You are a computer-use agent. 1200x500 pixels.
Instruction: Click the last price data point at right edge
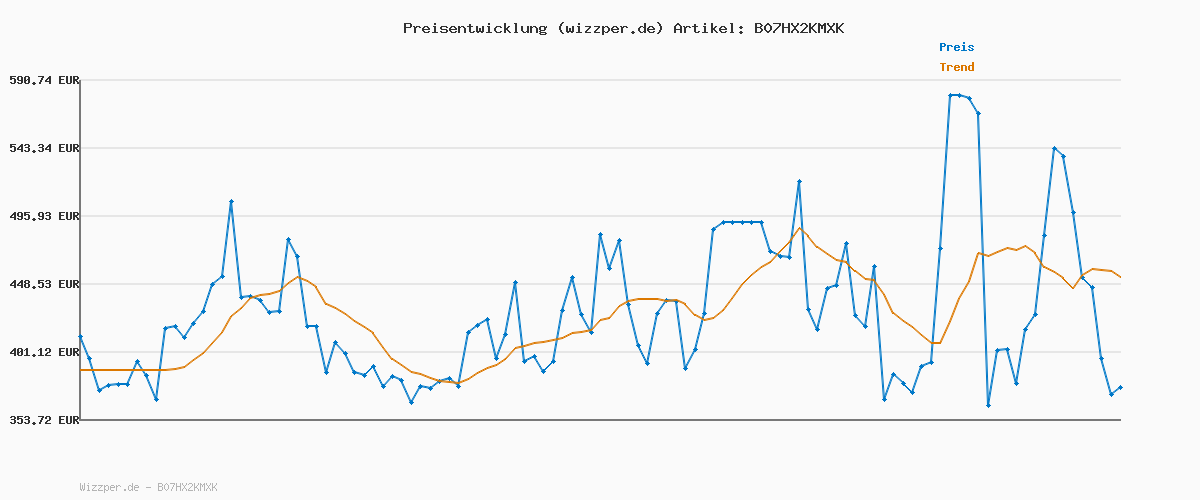[1120, 387]
